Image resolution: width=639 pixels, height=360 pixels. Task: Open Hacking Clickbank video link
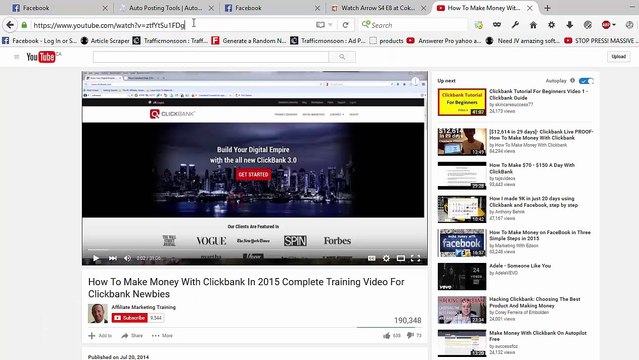coord(535,302)
